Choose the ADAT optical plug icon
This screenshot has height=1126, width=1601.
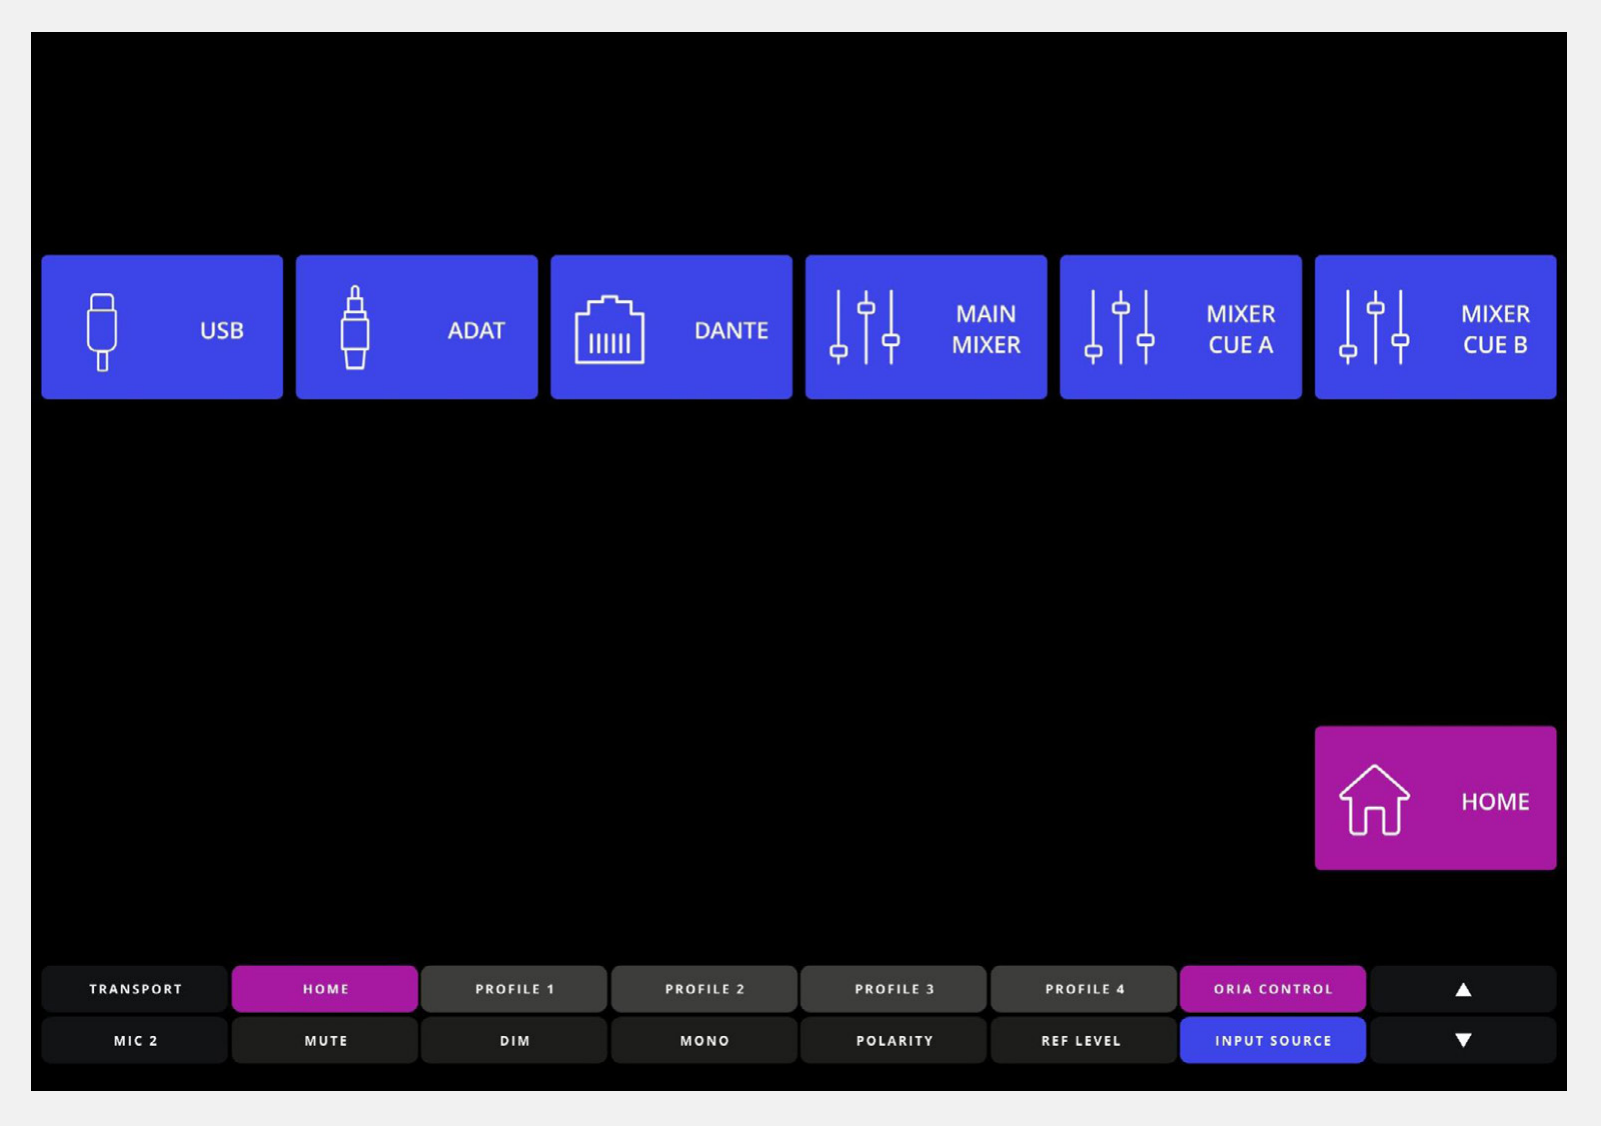pos(355,328)
